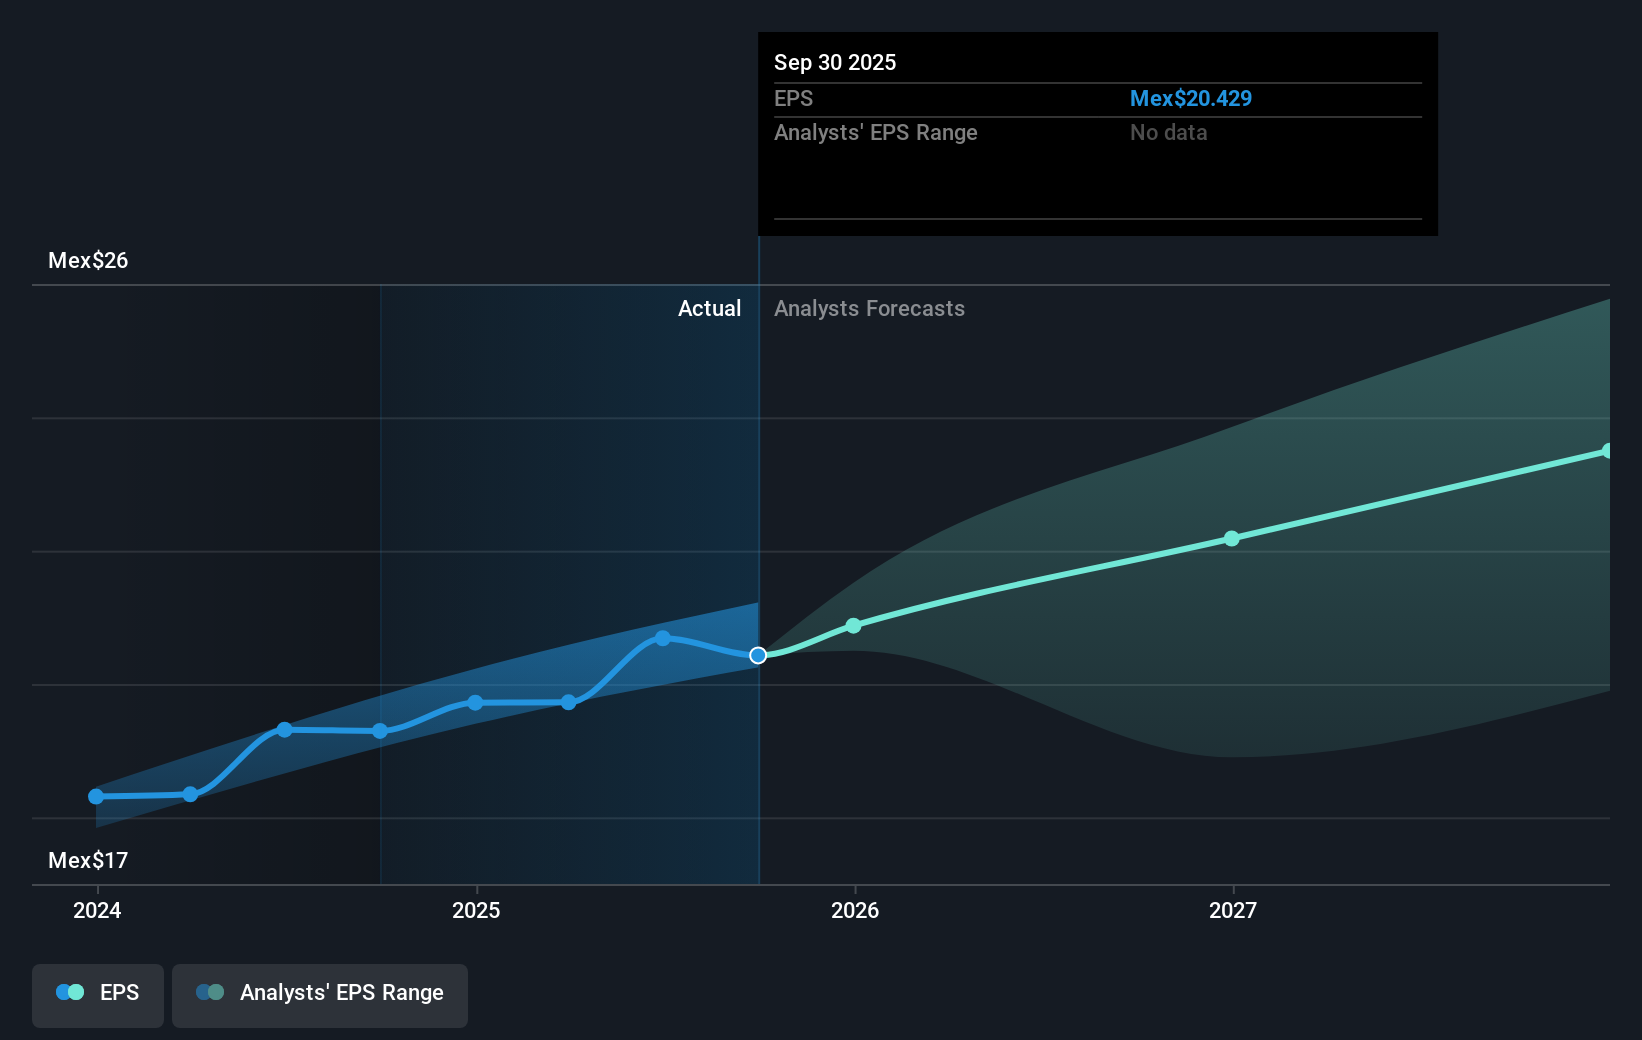
Task: Click the first 2024 EPS data point
Action: 95,796
